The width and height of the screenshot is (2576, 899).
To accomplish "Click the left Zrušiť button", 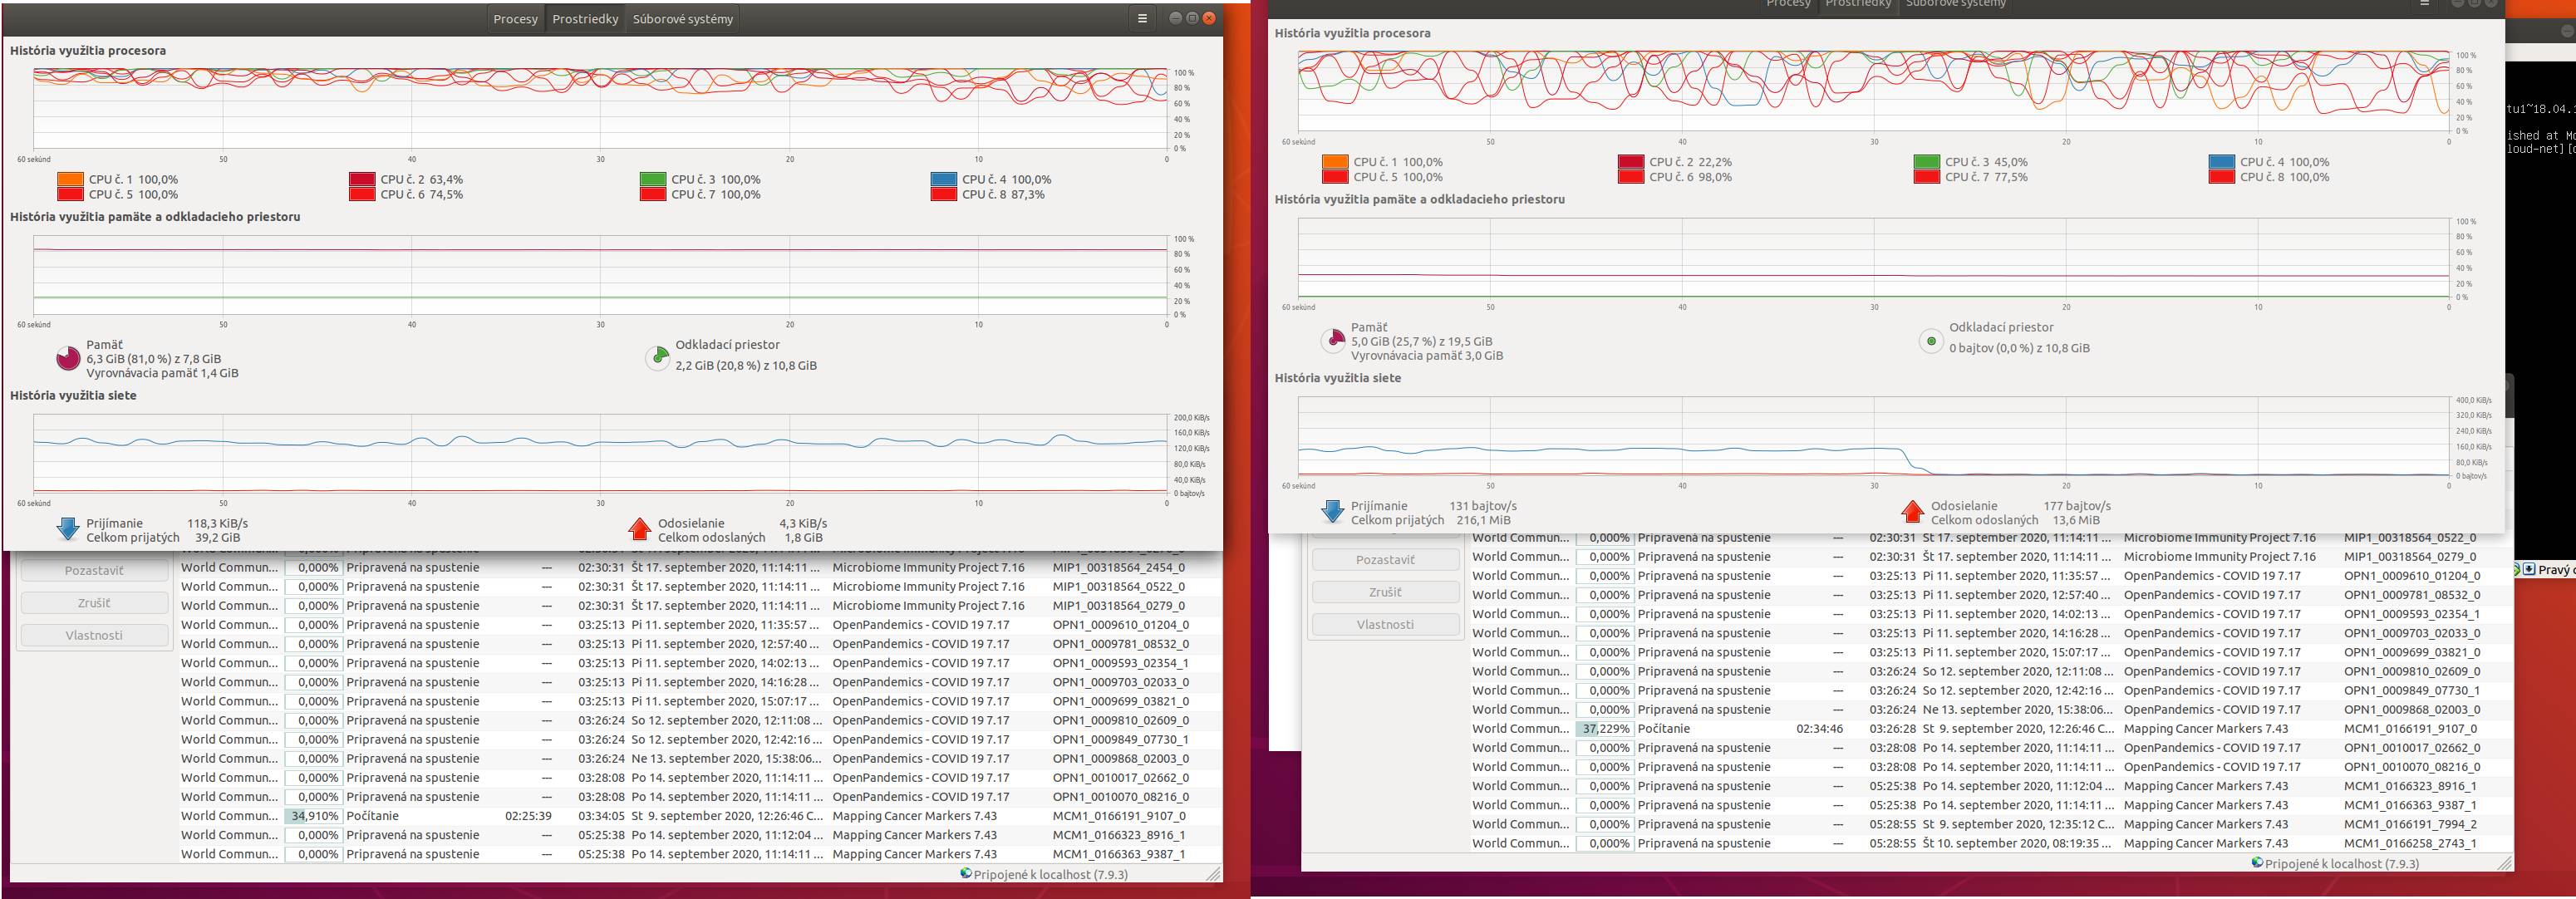I will coord(94,603).
